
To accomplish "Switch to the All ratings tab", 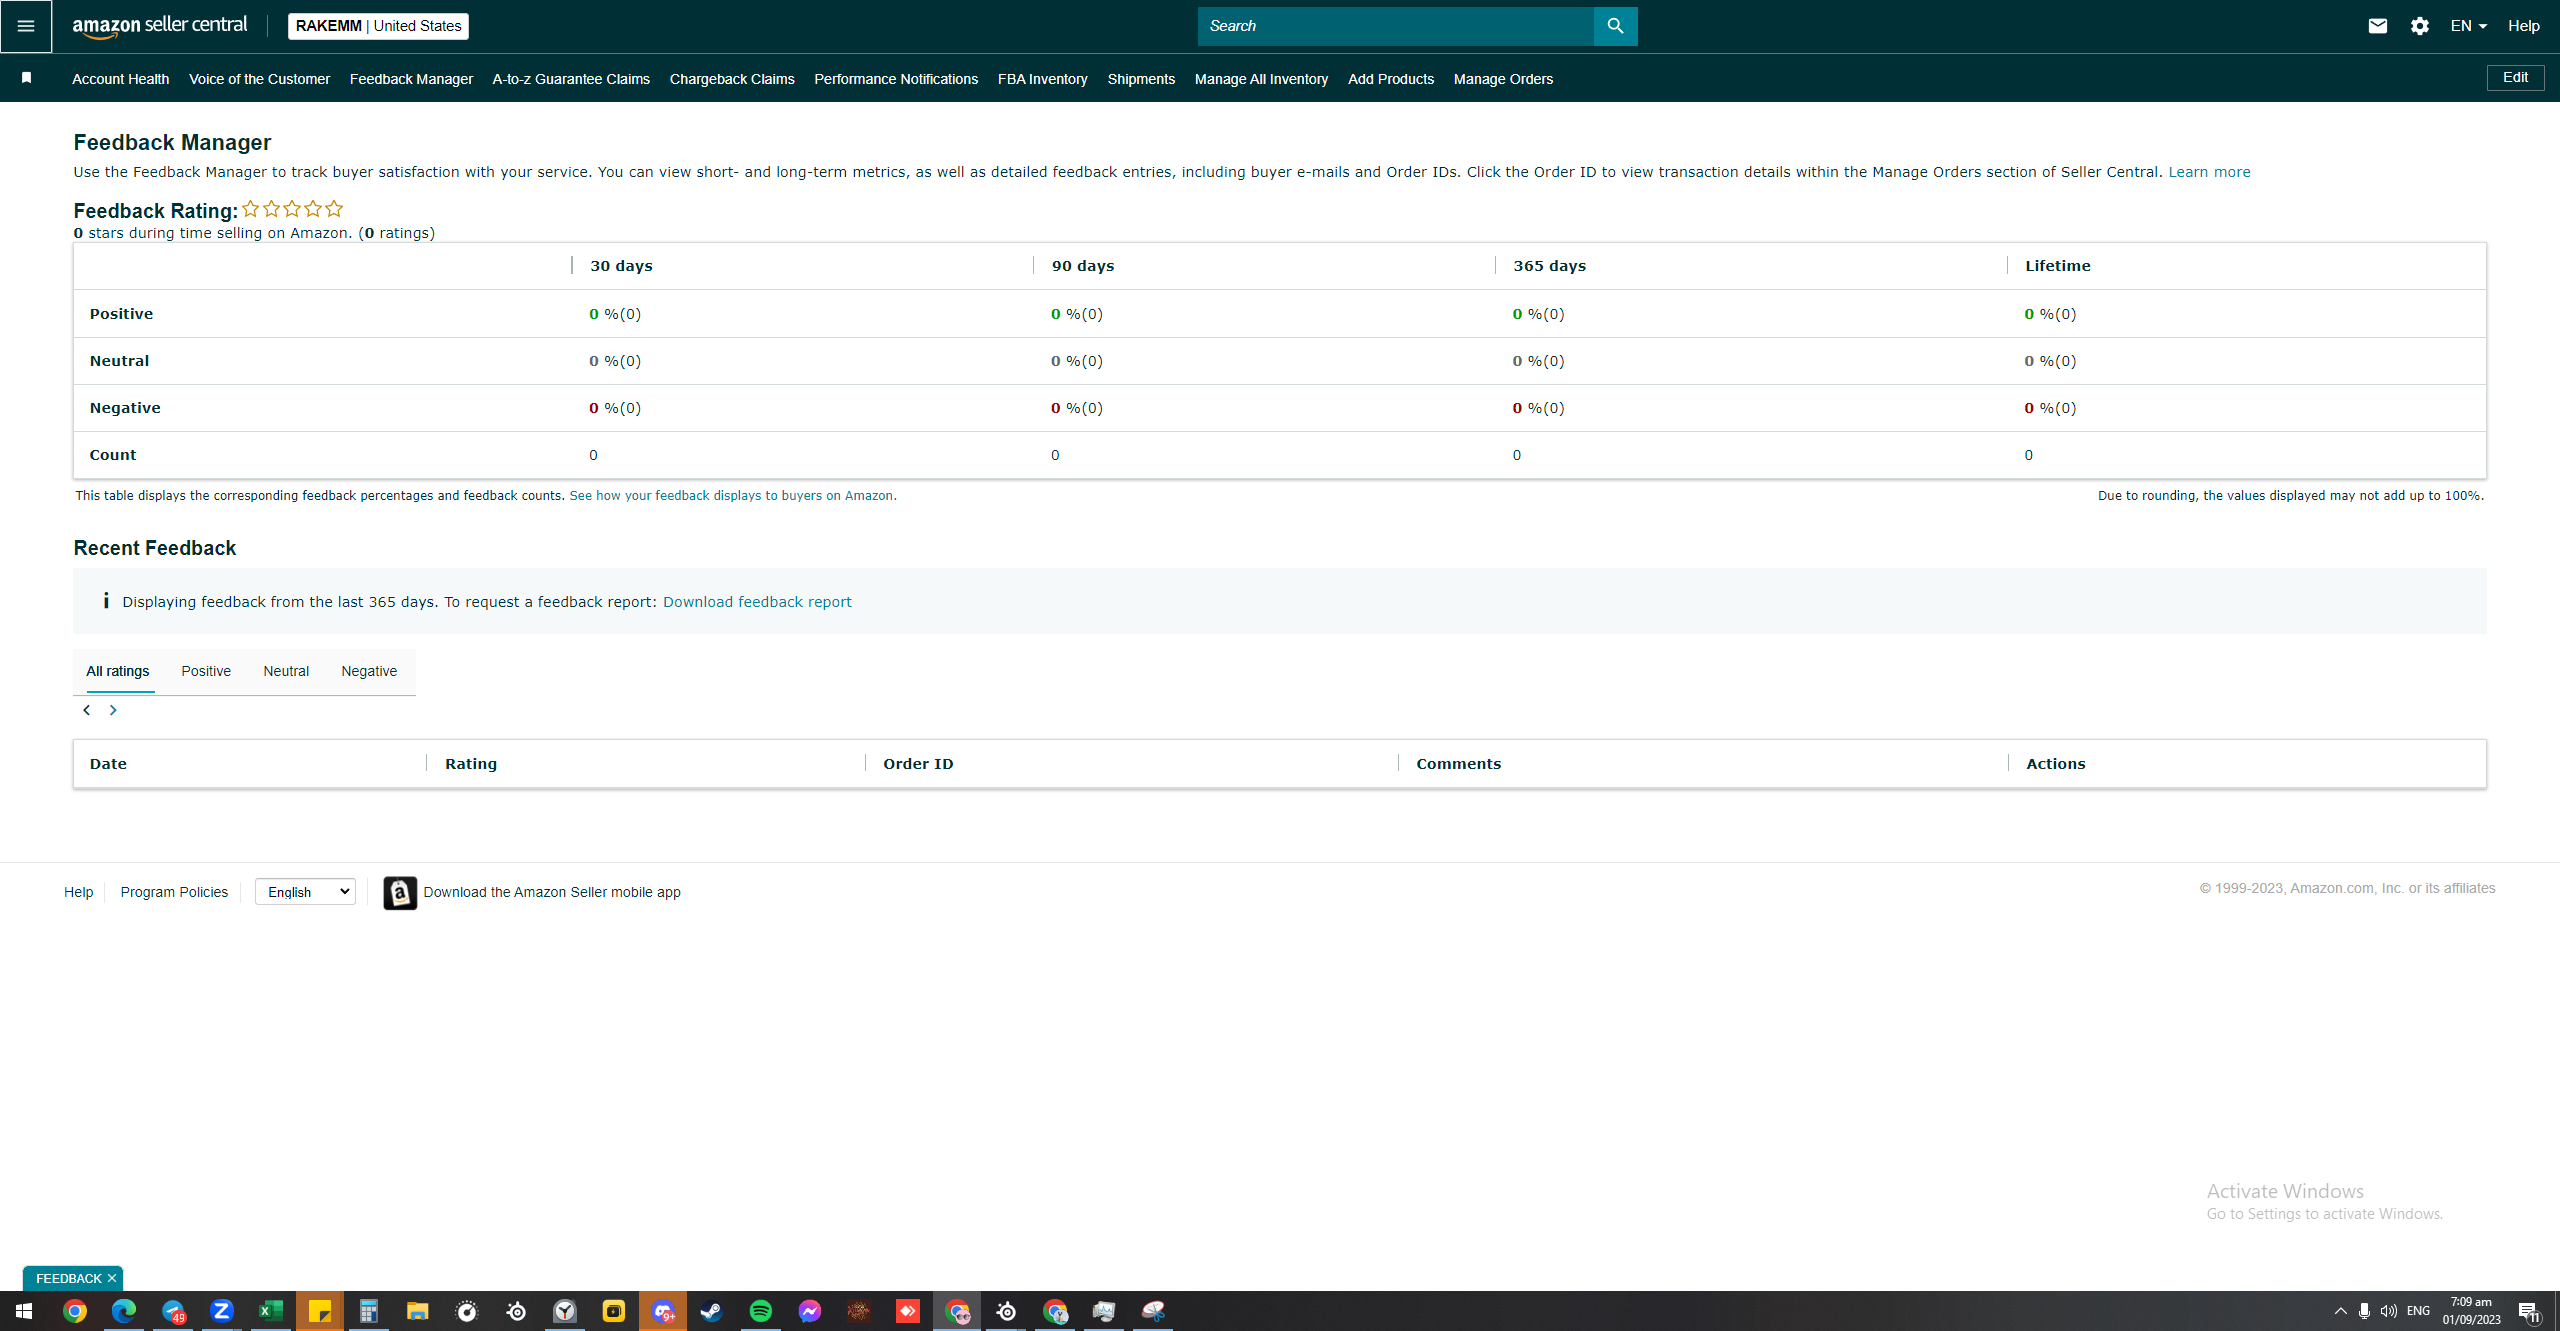I will click(x=118, y=671).
